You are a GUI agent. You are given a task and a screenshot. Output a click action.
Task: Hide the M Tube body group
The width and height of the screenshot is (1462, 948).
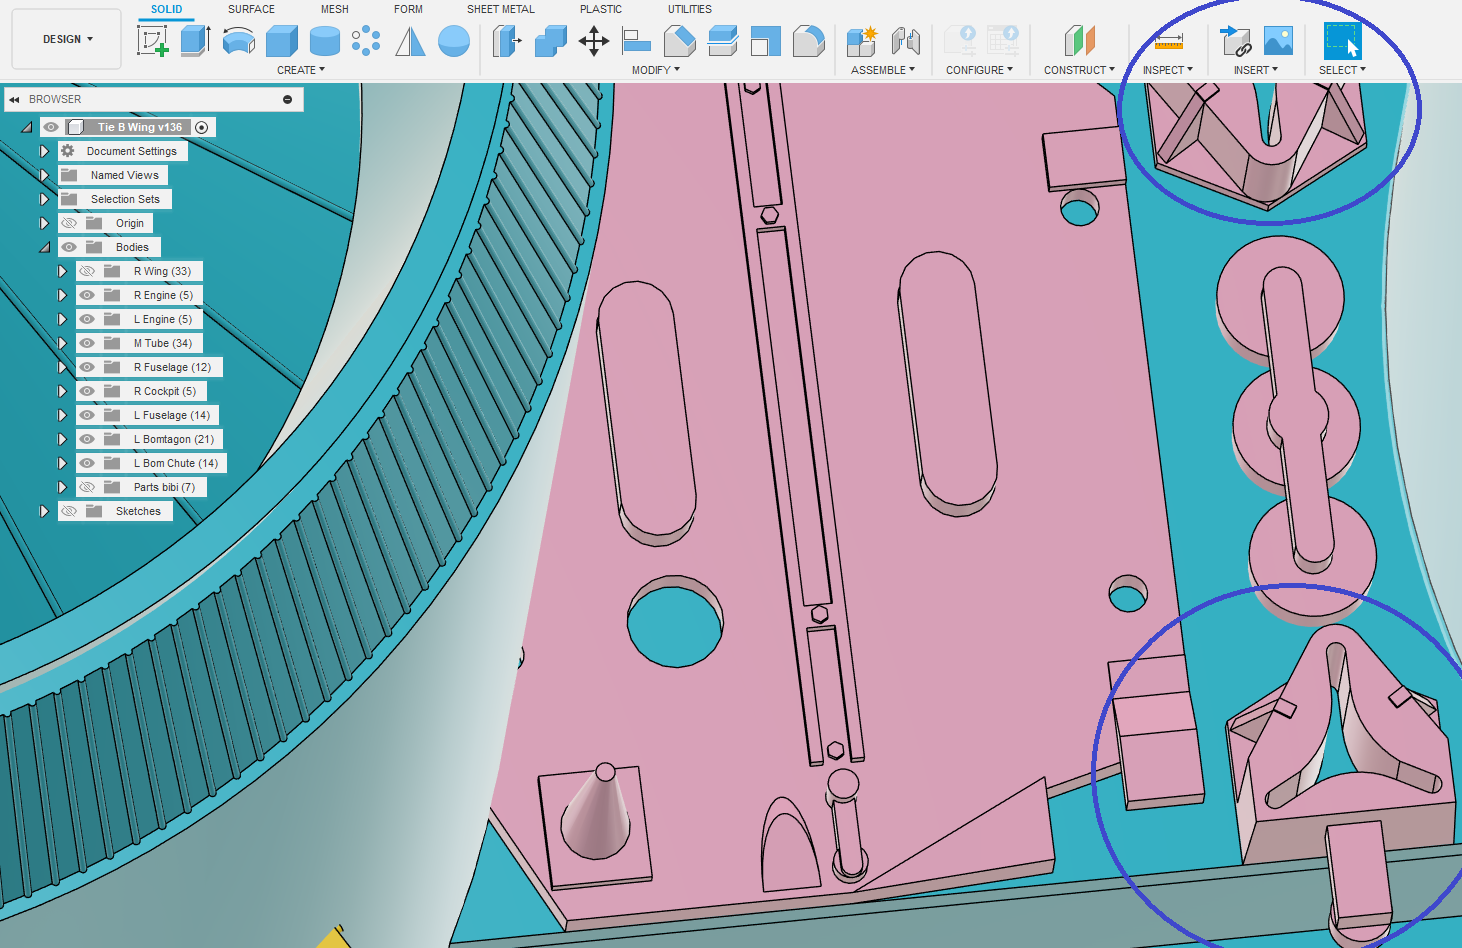click(87, 343)
